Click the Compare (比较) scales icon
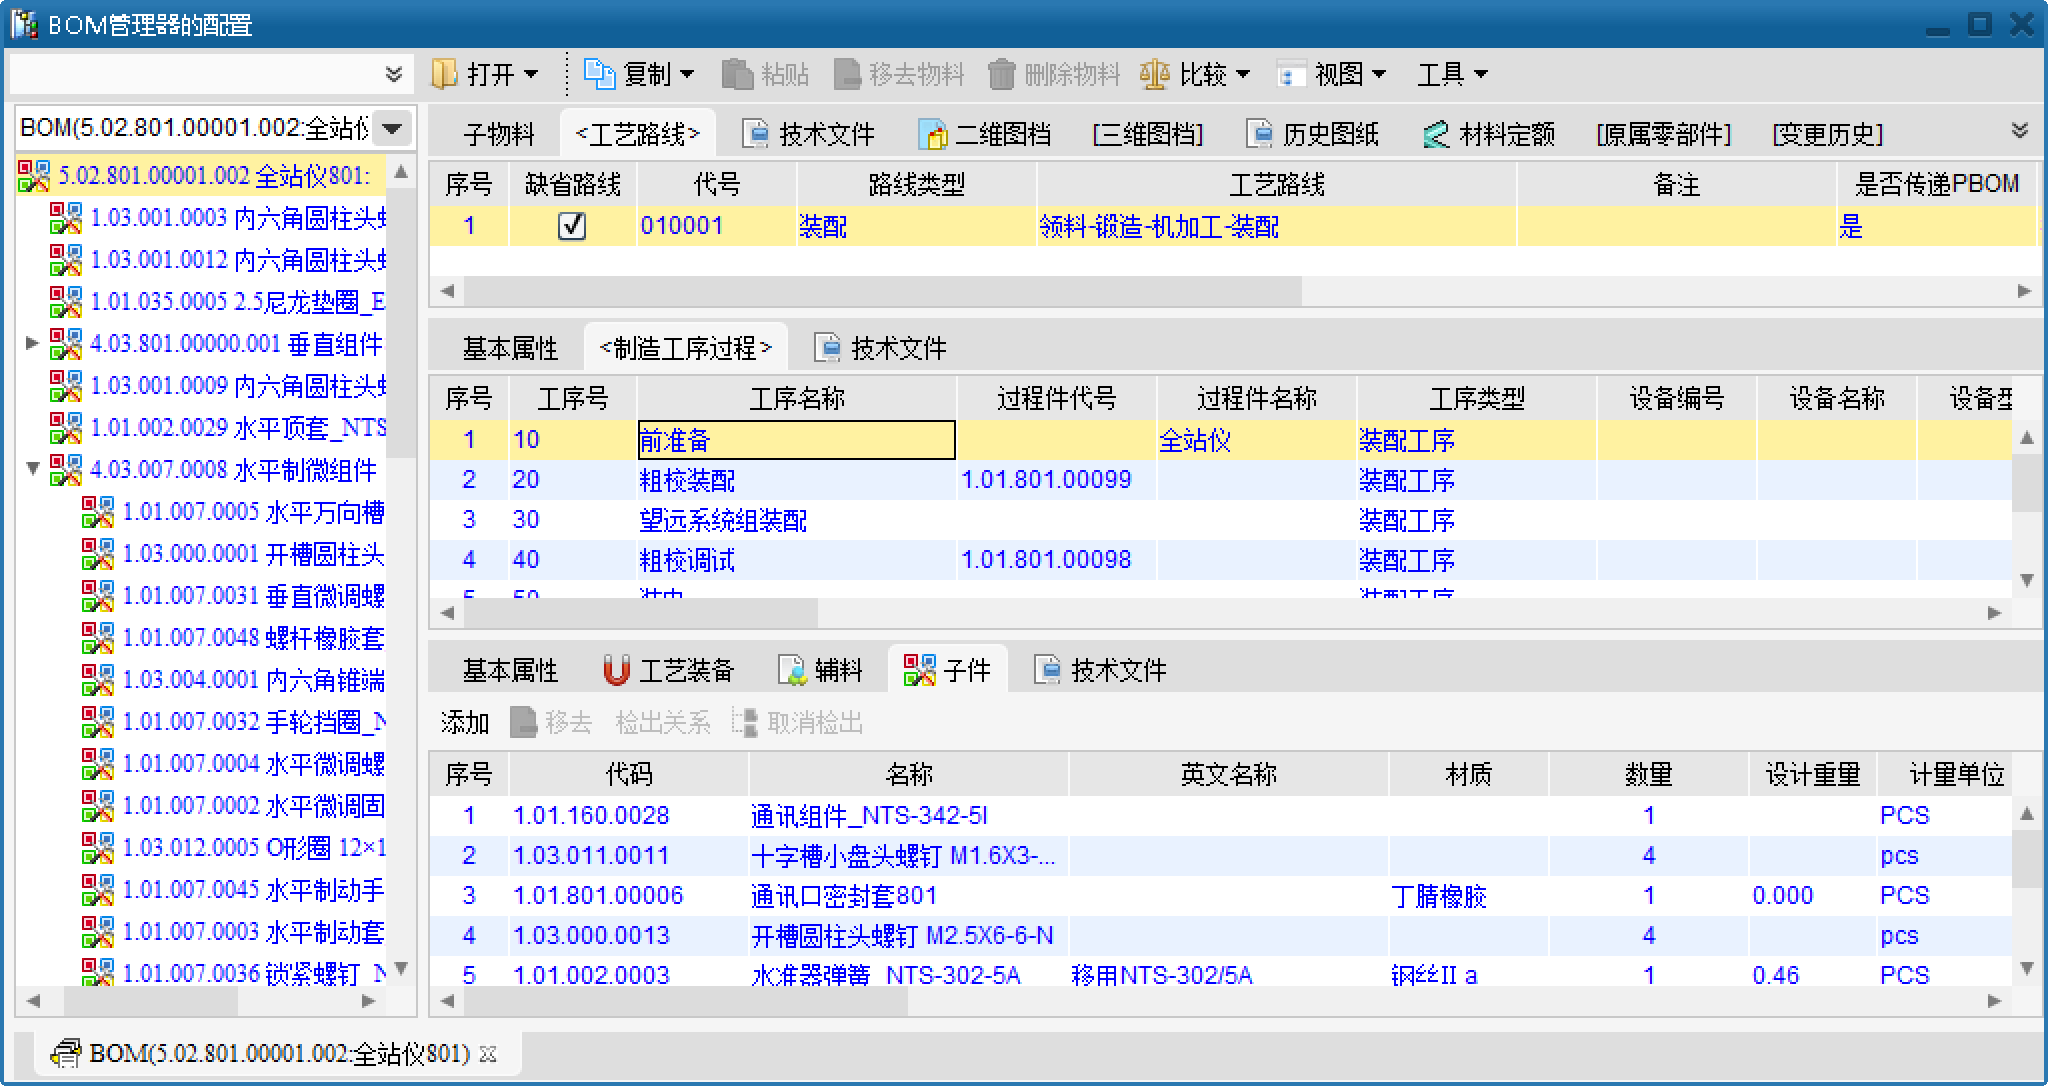The height and width of the screenshot is (1086, 2048). pyautogui.click(x=1155, y=74)
